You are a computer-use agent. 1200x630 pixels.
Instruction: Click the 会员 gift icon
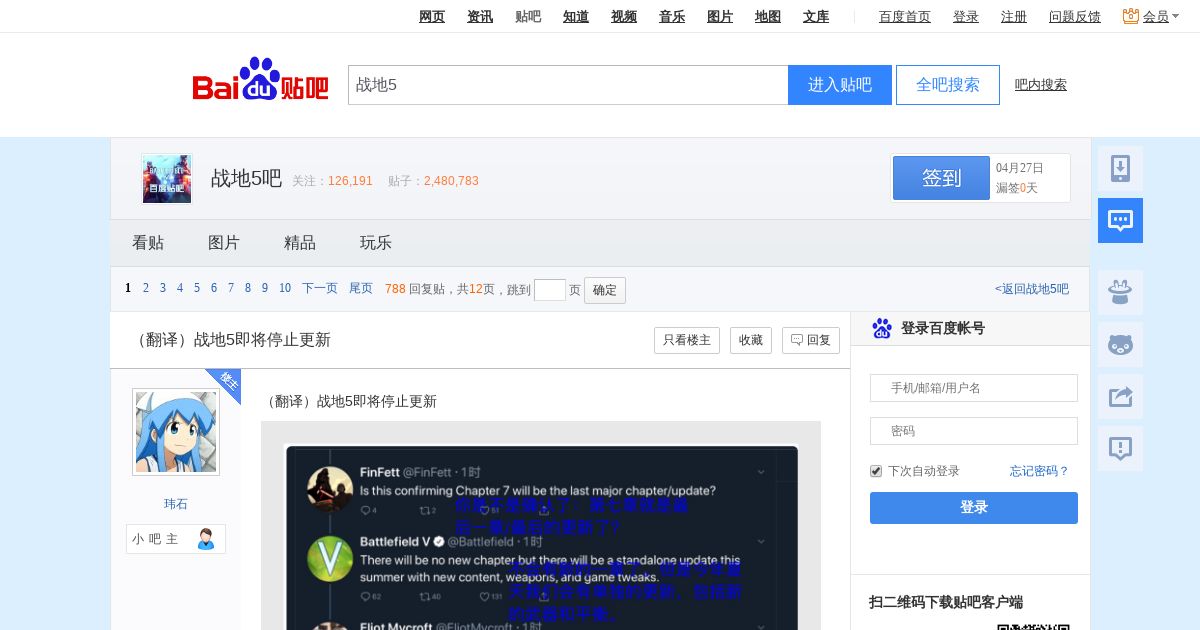pyautogui.click(x=1131, y=16)
